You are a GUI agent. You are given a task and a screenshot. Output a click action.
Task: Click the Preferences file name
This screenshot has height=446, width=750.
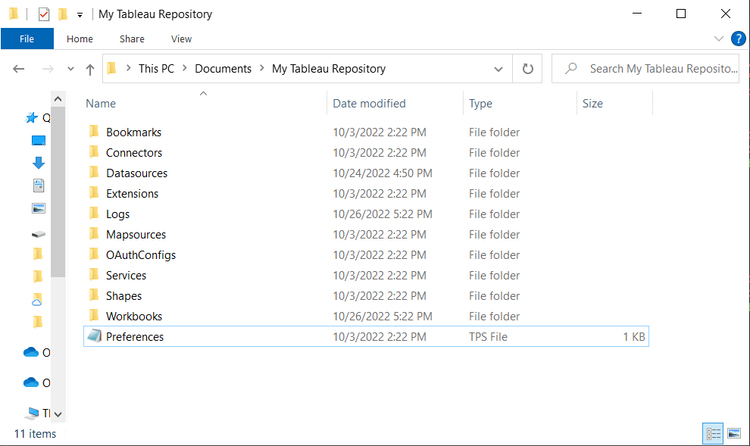(135, 337)
